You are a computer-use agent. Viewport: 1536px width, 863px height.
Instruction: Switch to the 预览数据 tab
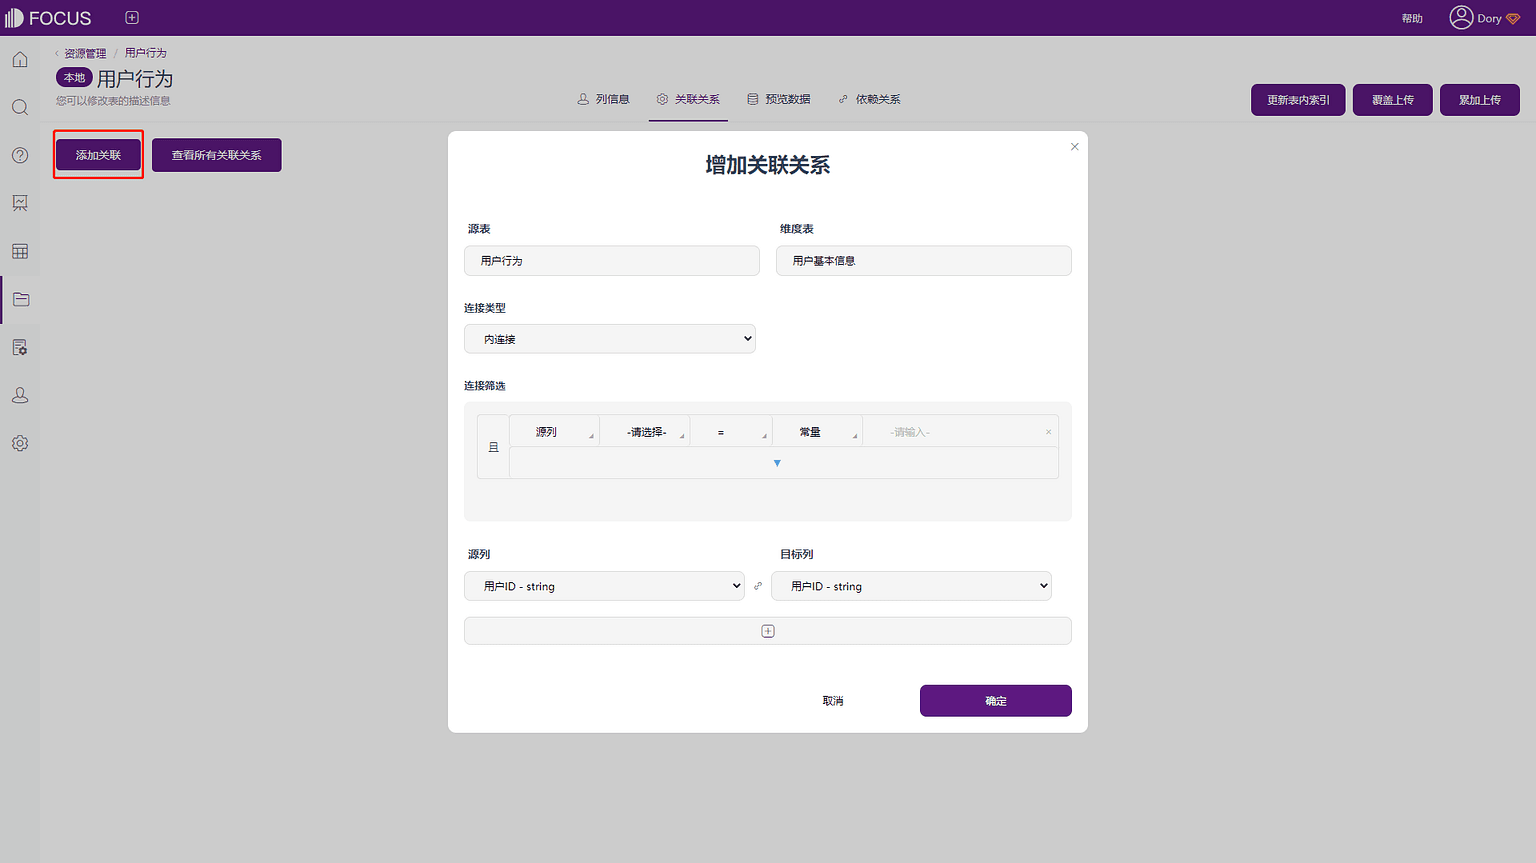(x=779, y=99)
